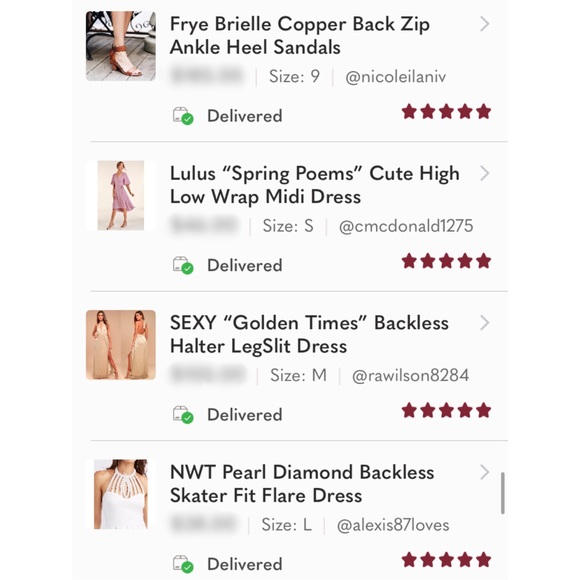The width and height of the screenshot is (580, 580).
Task: Click the delivered package icon for Pearl Diamond dress
Action: 183,564
